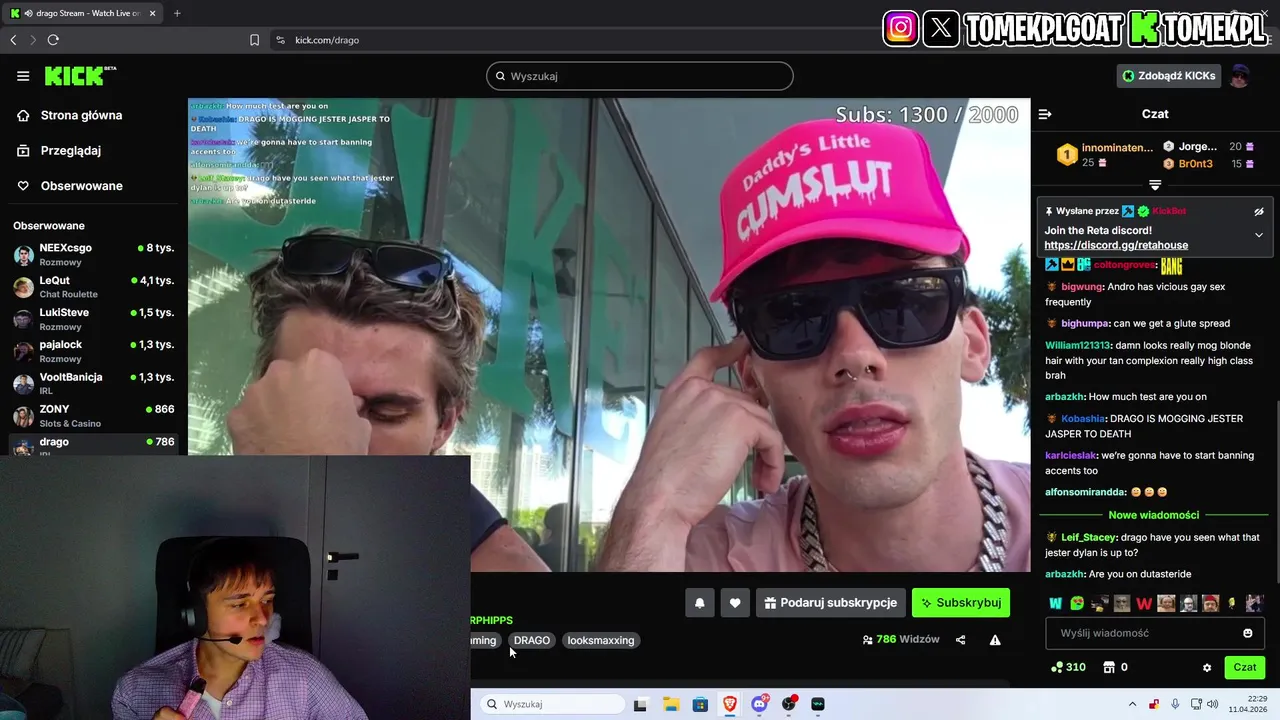
Task: Click the Wyszukaj search field on Kick
Action: pos(640,76)
